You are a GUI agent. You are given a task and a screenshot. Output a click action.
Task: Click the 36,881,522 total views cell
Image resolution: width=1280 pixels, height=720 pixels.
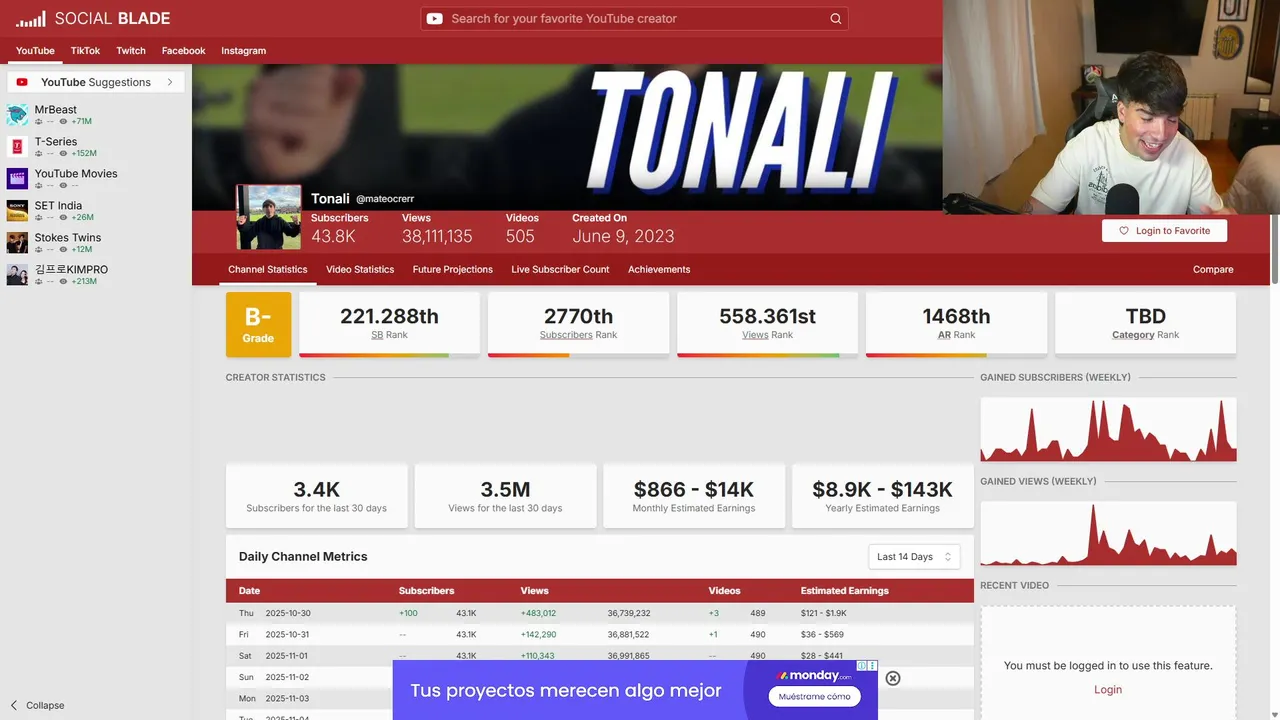pyautogui.click(x=629, y=635)
